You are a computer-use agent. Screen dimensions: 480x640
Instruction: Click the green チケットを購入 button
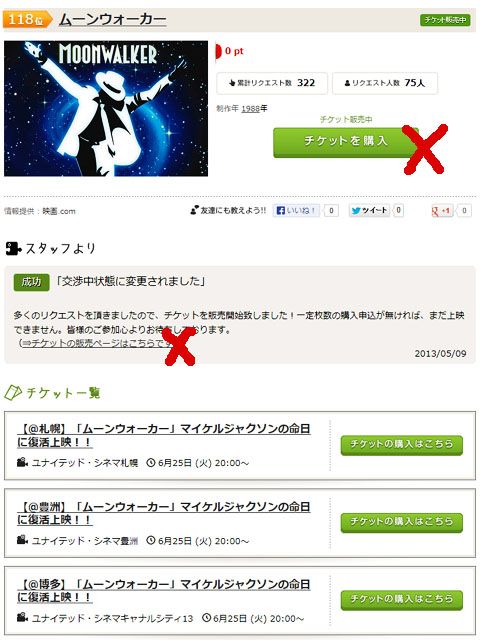[x=345, y=142]
